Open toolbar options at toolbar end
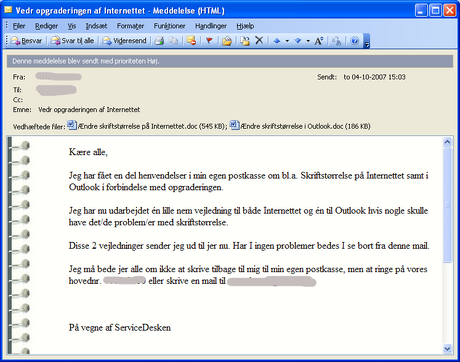 (x=366, y=41)
